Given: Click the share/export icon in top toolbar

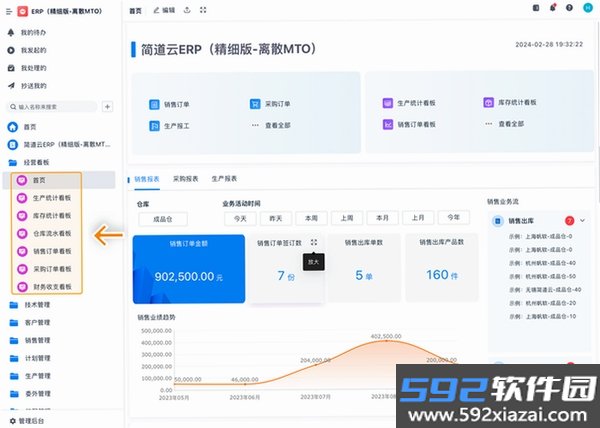Looking at the screenshot, I should click(x=187, y=10).
